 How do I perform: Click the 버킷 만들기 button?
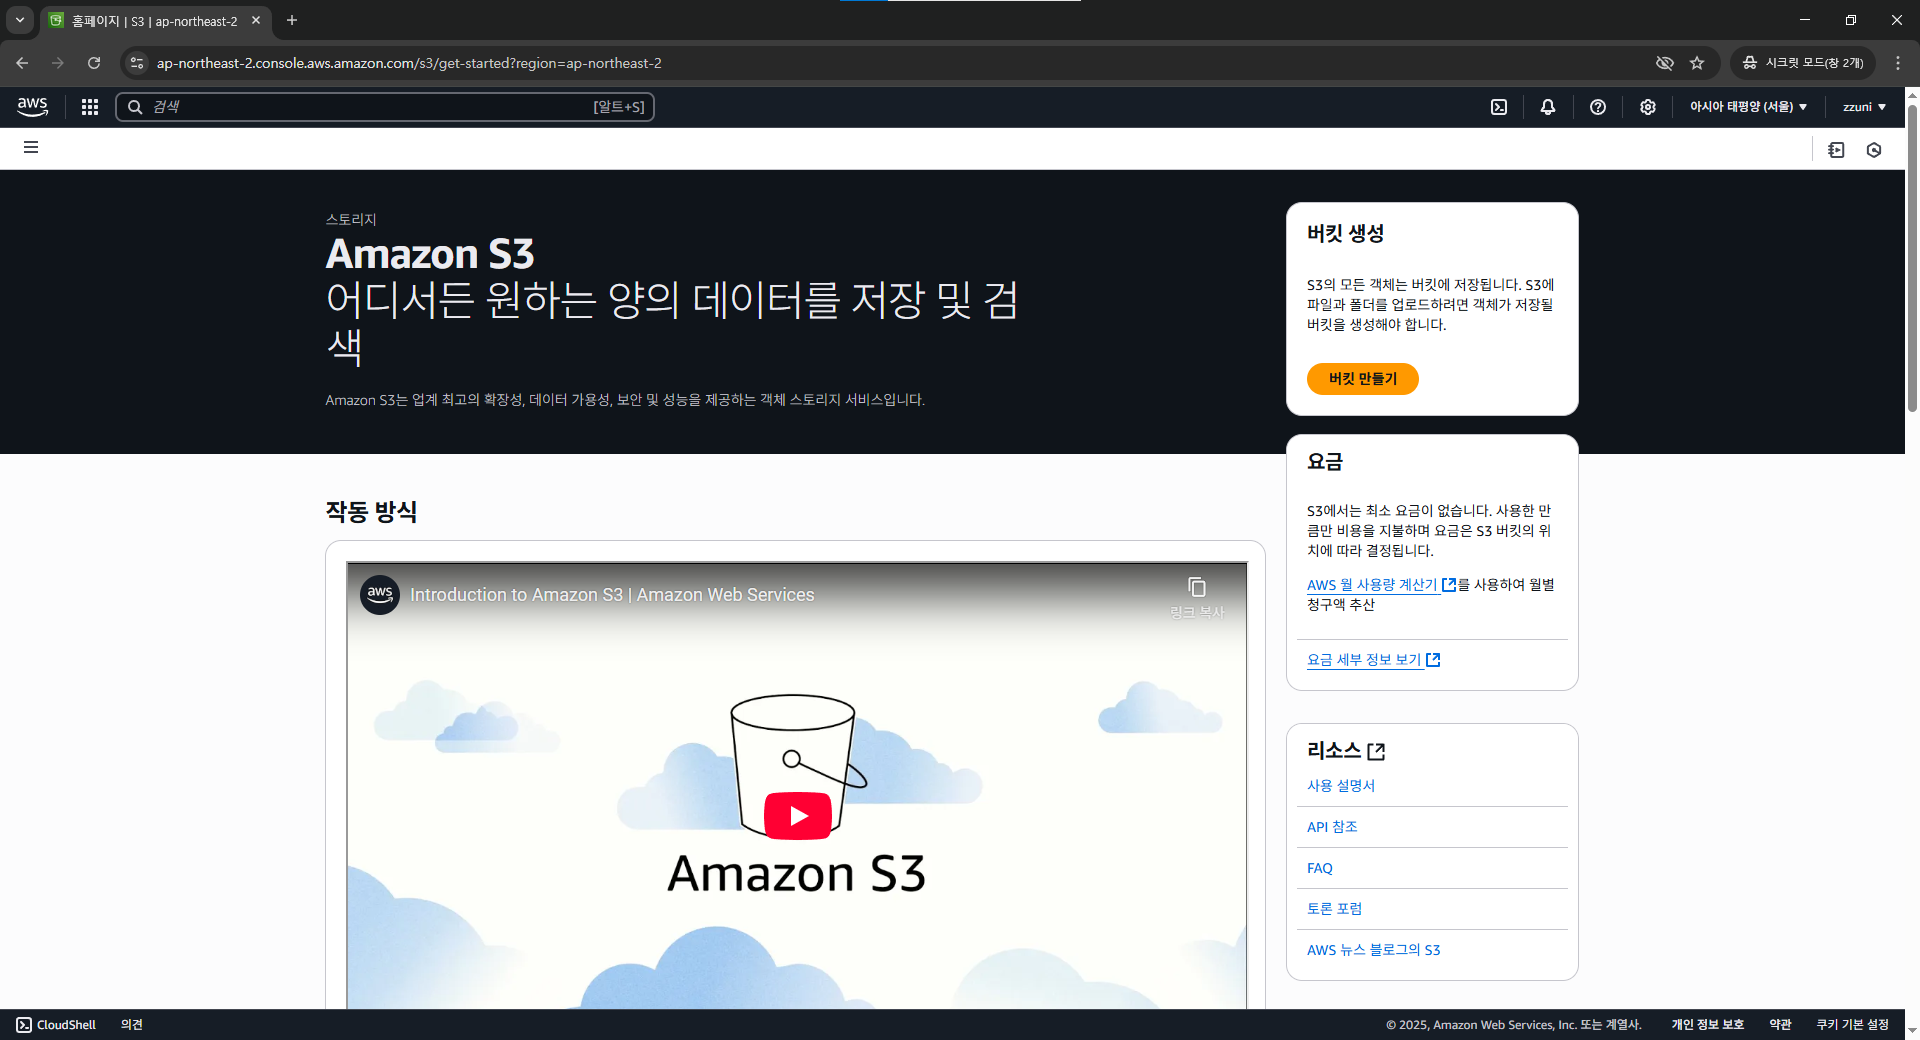pyautogui.click(x=1362, y=379)
